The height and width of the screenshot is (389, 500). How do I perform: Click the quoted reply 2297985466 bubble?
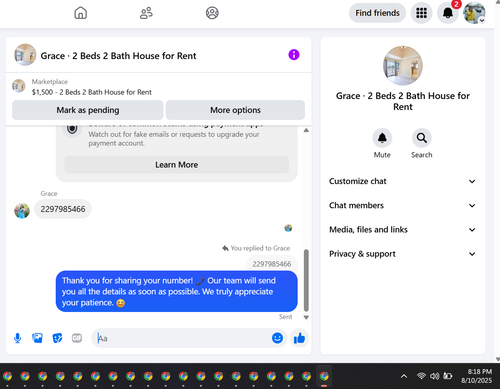[272, 264]
